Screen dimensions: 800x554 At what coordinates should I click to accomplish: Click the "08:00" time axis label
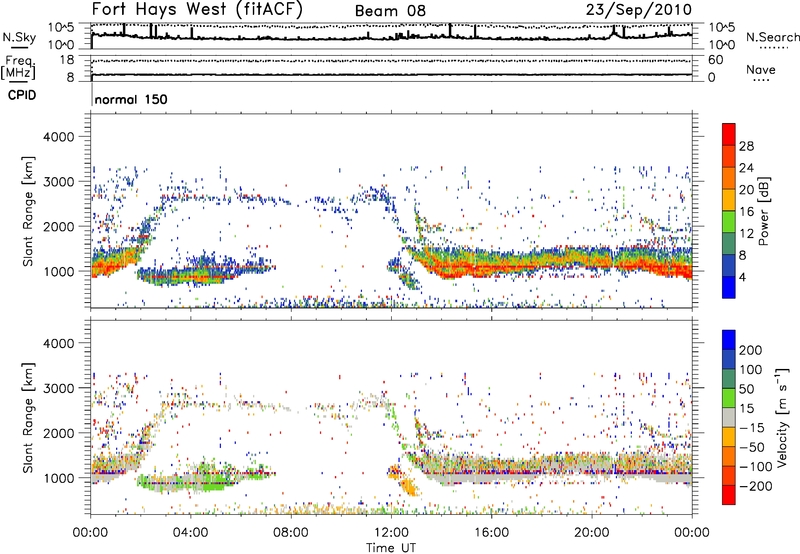(291, 533)
